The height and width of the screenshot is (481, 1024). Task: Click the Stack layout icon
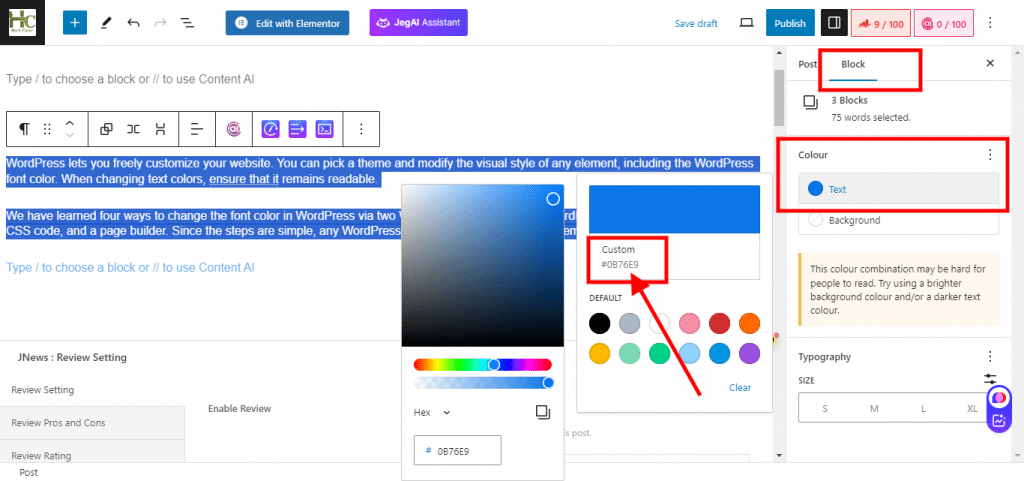click(x=160, y=129)
